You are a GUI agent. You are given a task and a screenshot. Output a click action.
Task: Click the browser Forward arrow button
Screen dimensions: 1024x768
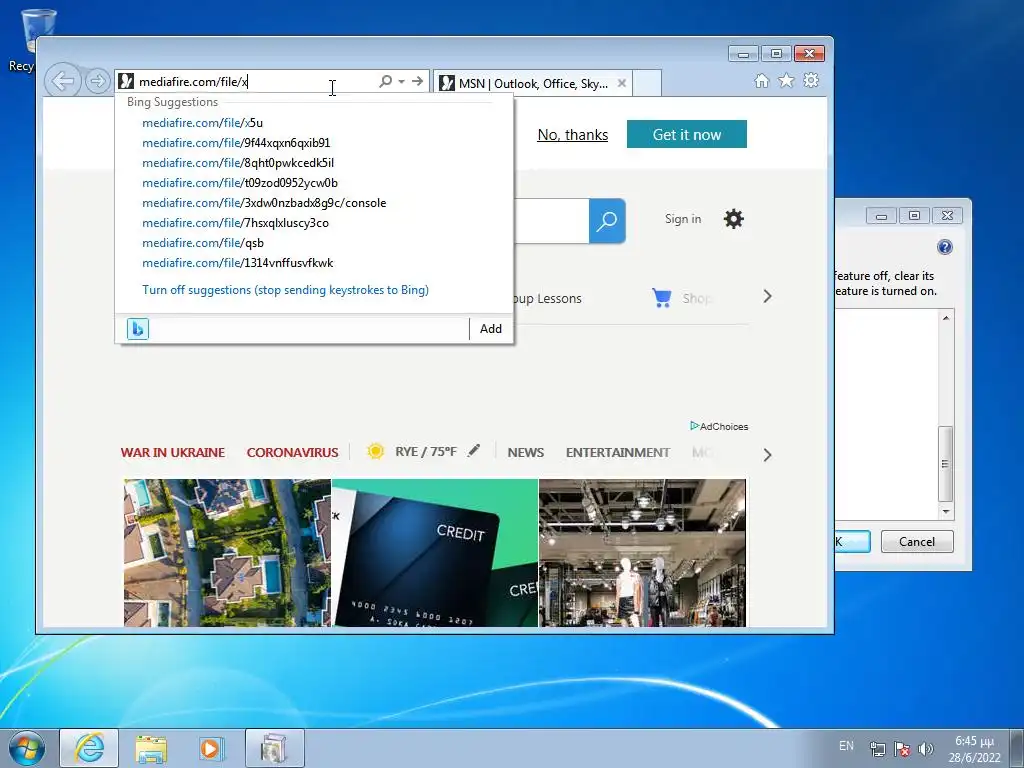[x=97, y=81]
